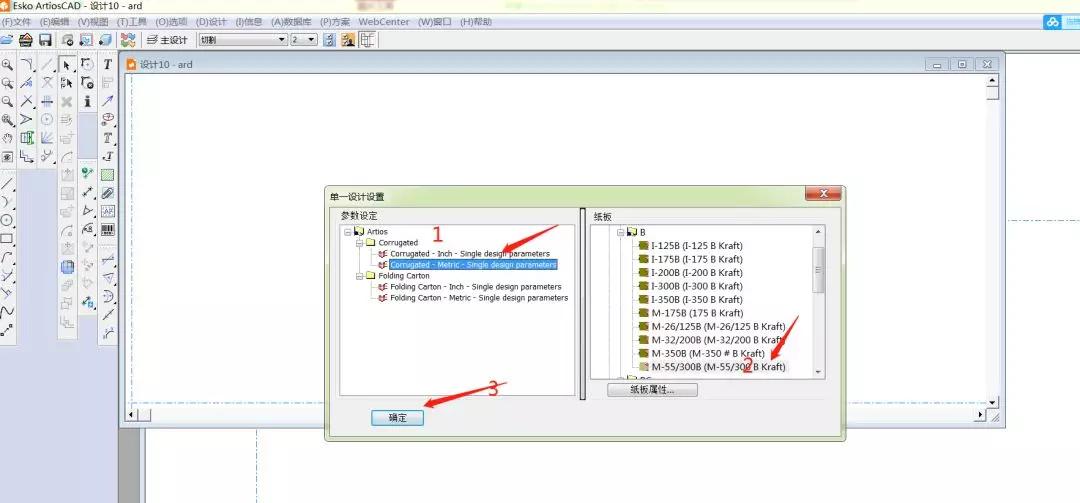The image size is (1080, 503).
Task: Select the Barcode tool icon
Action: point(107,229)
